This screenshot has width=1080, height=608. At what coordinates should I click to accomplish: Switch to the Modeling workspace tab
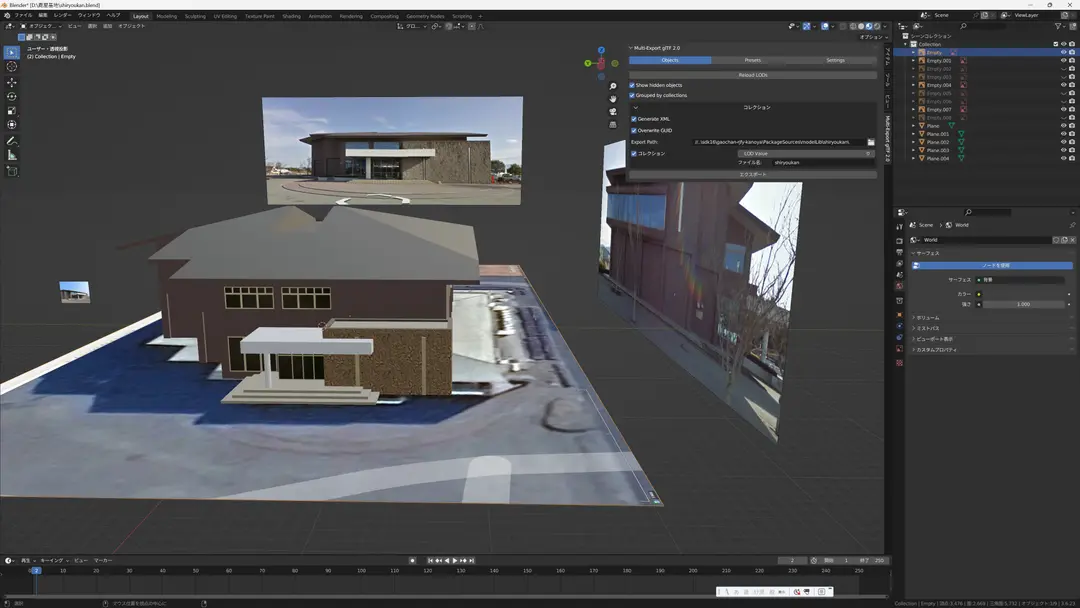click(167, 16)
